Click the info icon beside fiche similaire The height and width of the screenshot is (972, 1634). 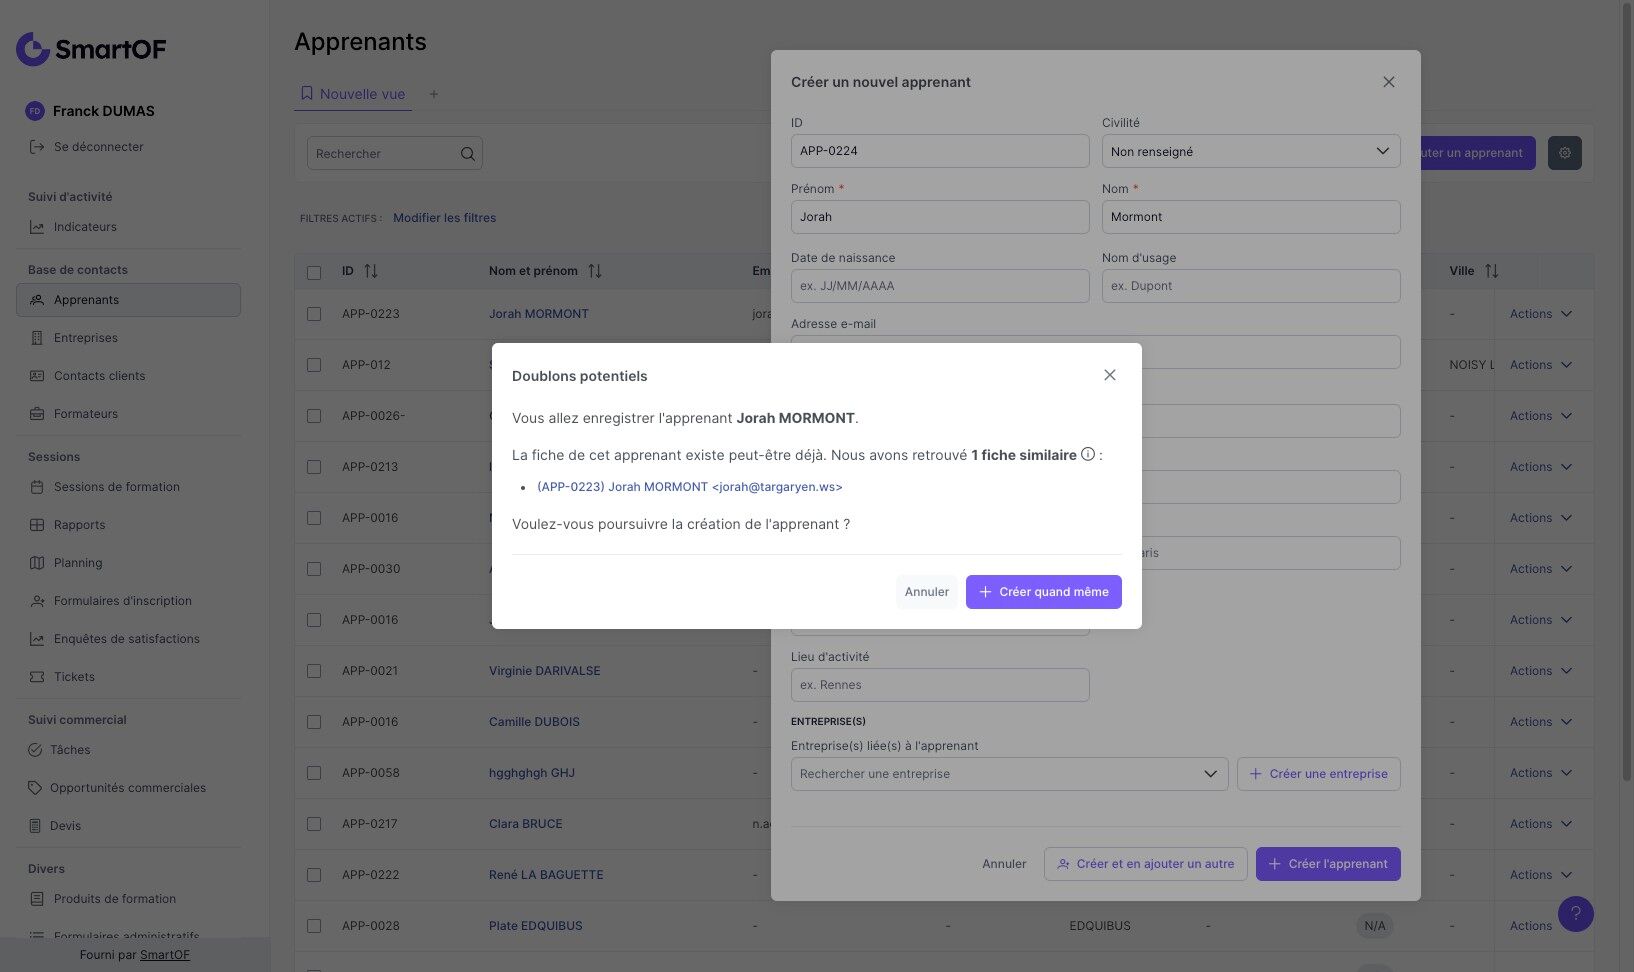pos(1087,454)
